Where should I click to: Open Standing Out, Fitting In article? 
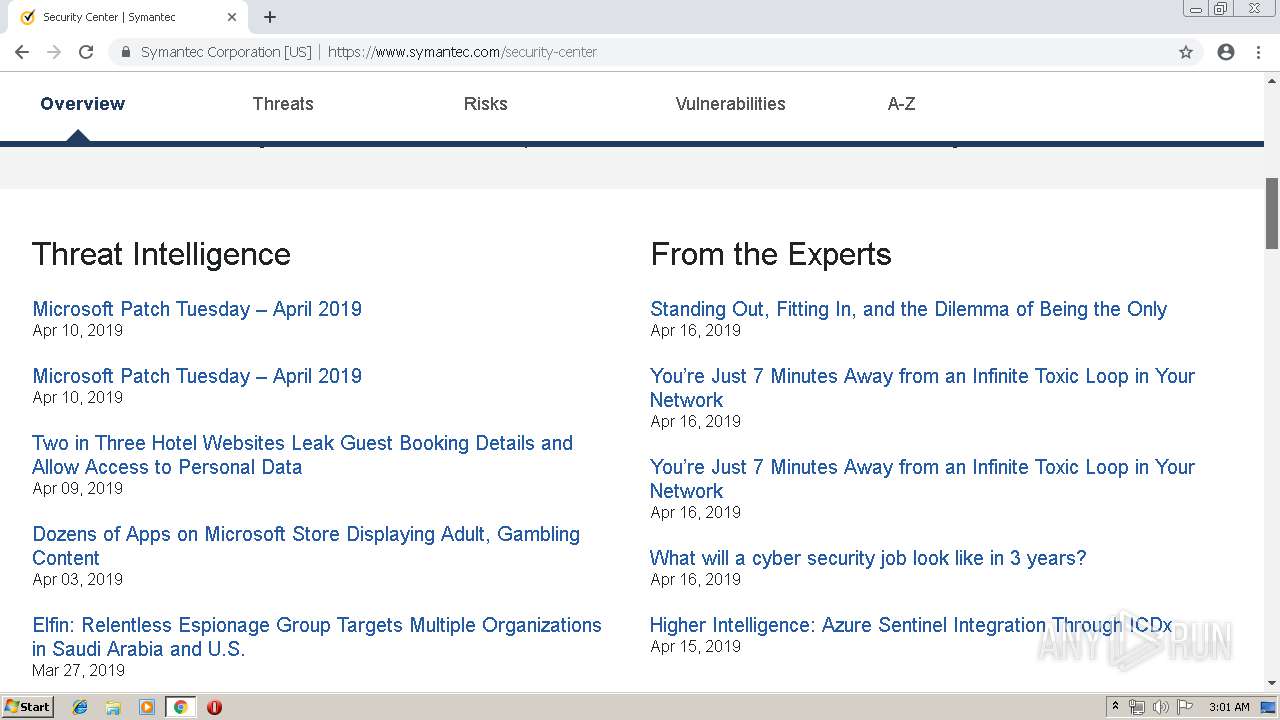pyautogui.click(x=908, y=309)
